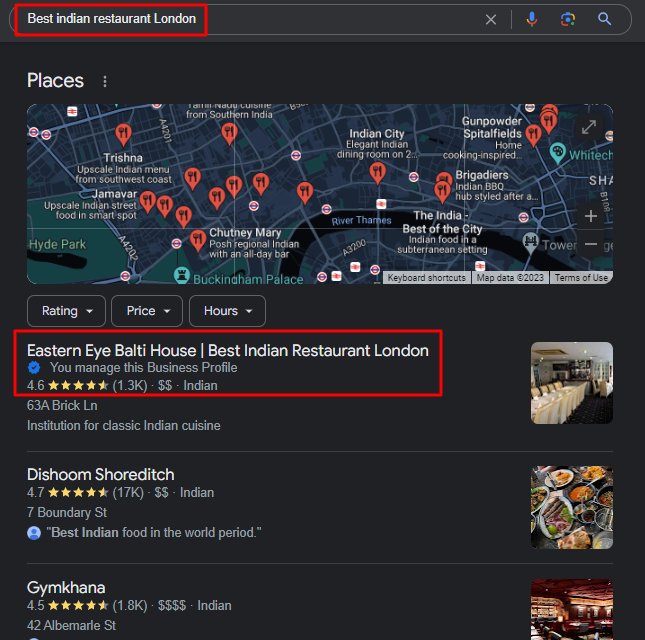Click the Trishna restaurant map pin
Viewport: 645px width, 640px height.
click(123, 134)
